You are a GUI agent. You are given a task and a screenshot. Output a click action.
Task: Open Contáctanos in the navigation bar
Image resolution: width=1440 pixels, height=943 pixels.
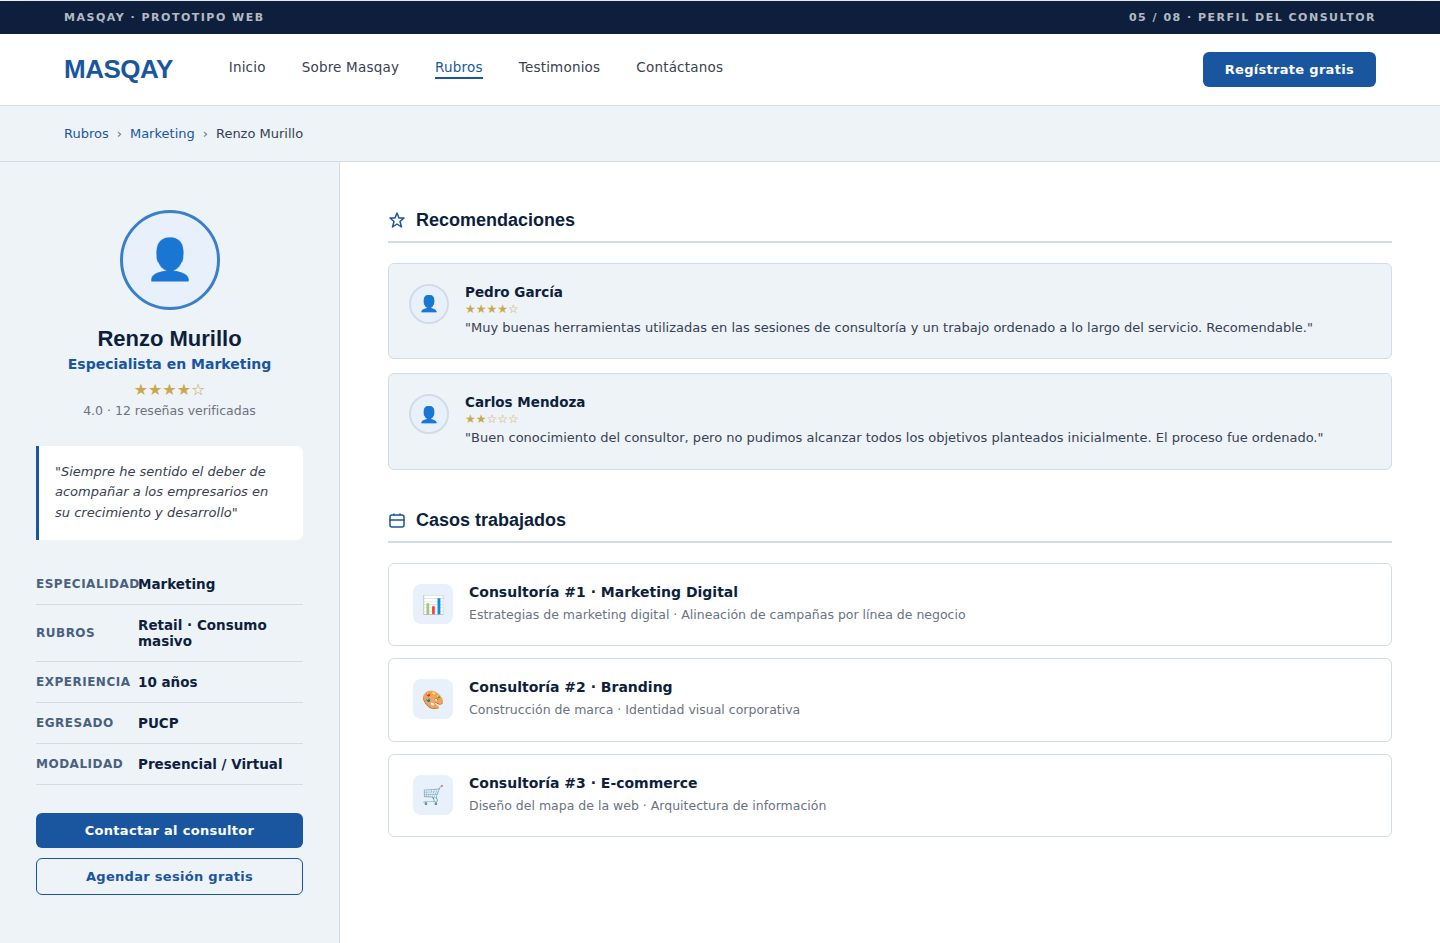tap(679, 67)
